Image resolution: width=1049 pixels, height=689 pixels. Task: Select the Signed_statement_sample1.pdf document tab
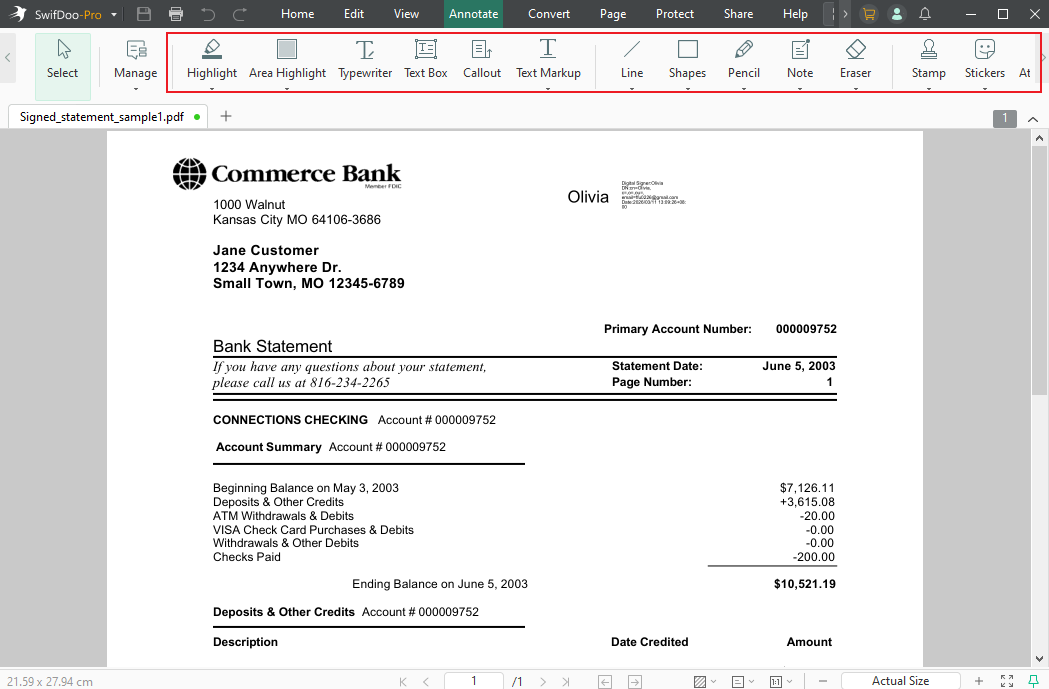(x=102, y=116)
